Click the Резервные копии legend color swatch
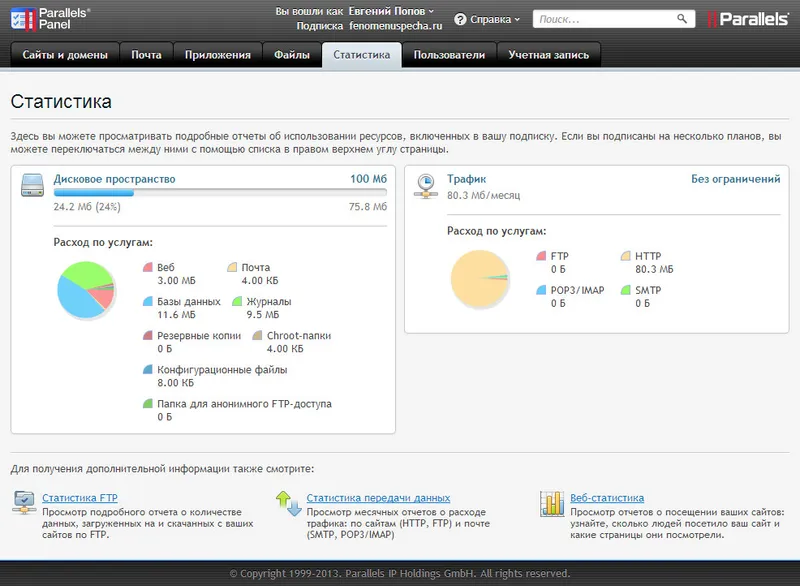Viewport: 800px width, 586px height. (148, 335)
